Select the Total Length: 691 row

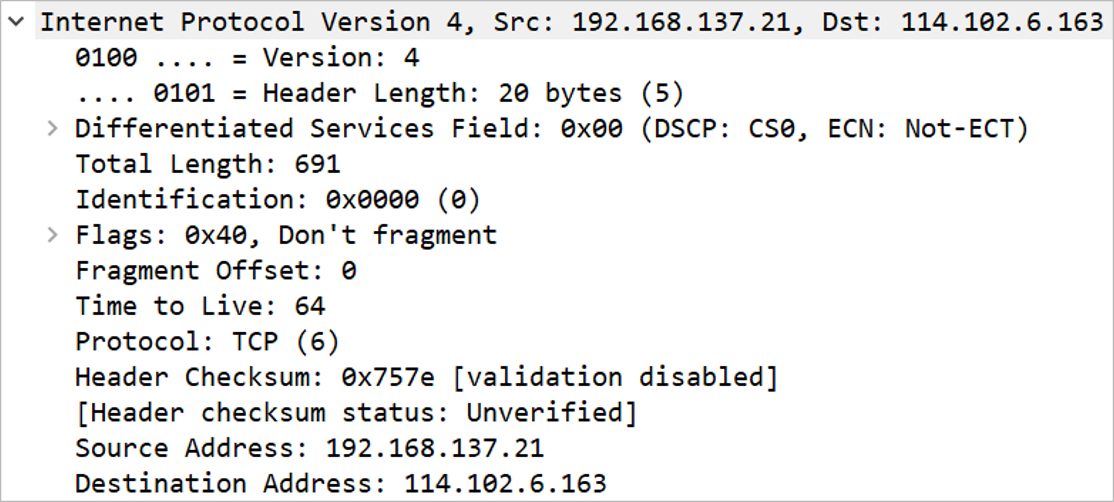tap(557, 164)
